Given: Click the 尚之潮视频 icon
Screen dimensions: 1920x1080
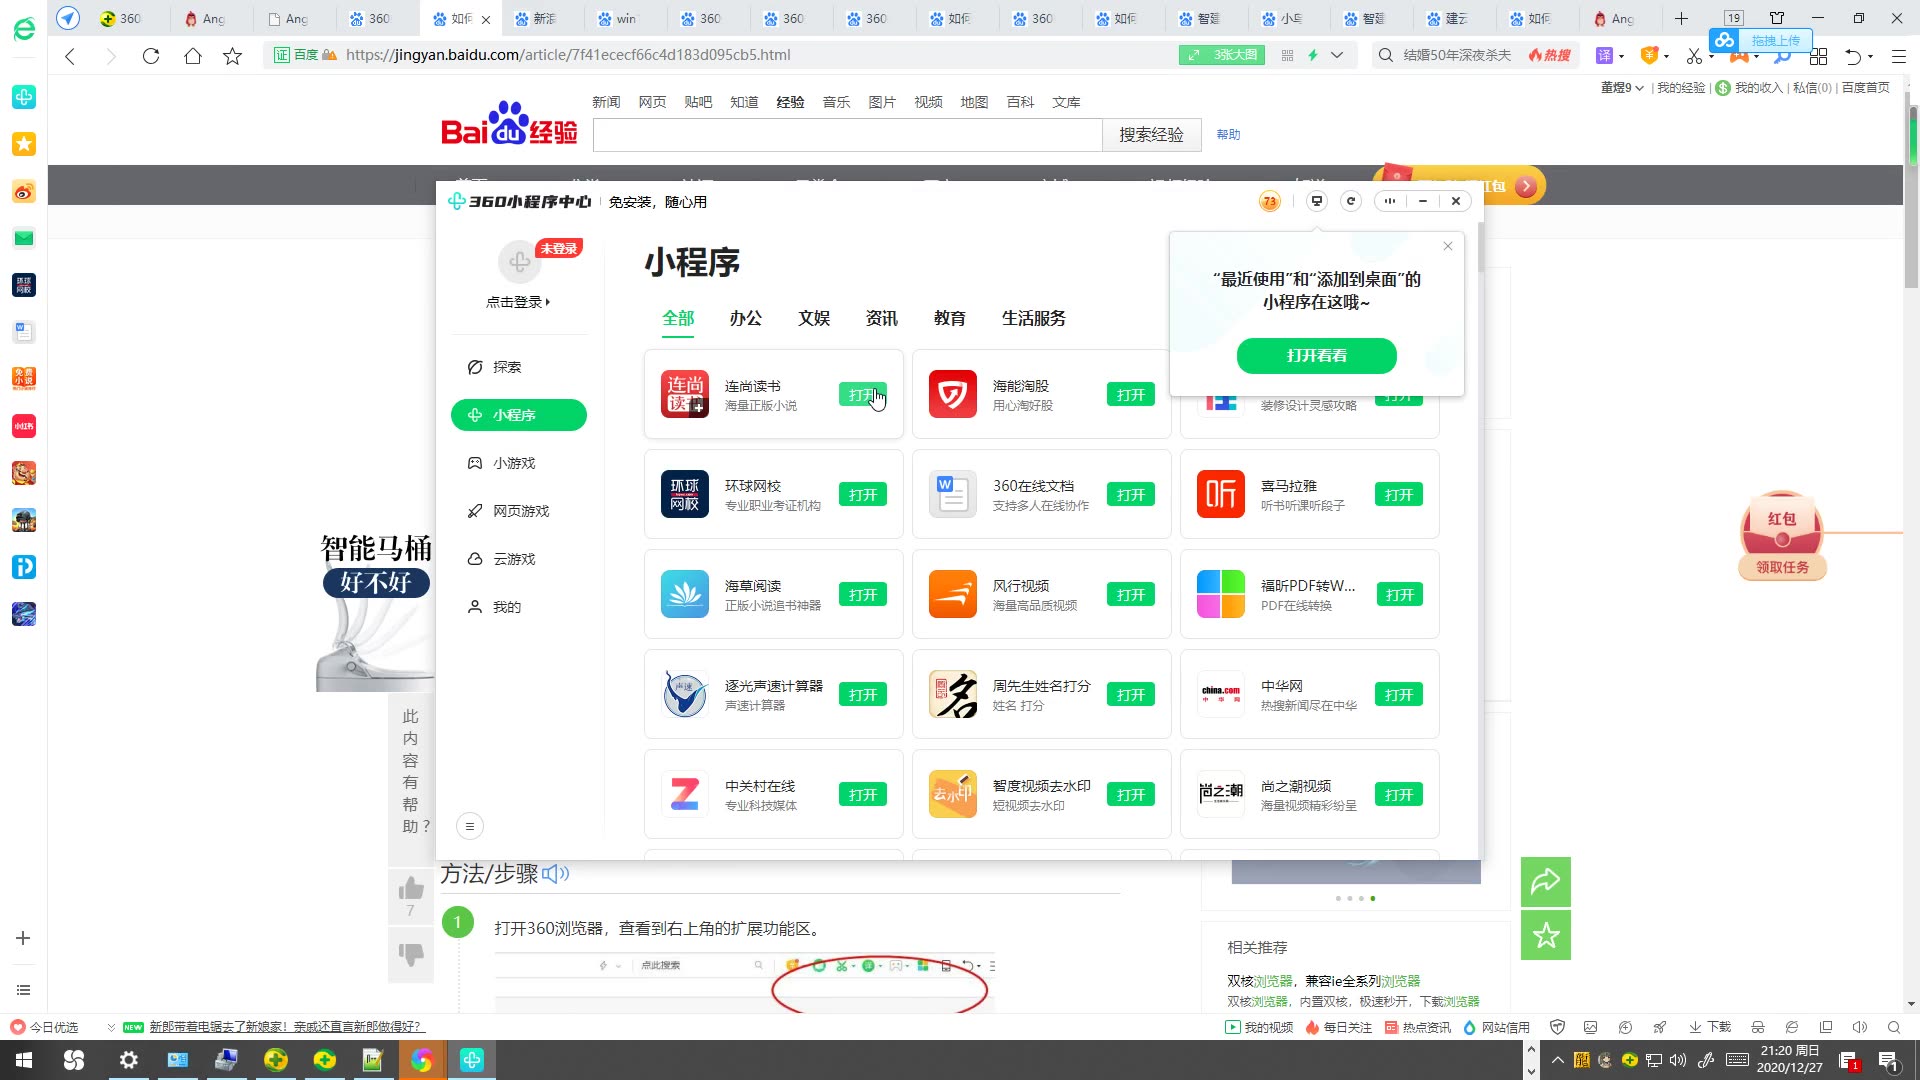Looking at the screenshot, I should pyautogui.click(x=1221, y=794).
